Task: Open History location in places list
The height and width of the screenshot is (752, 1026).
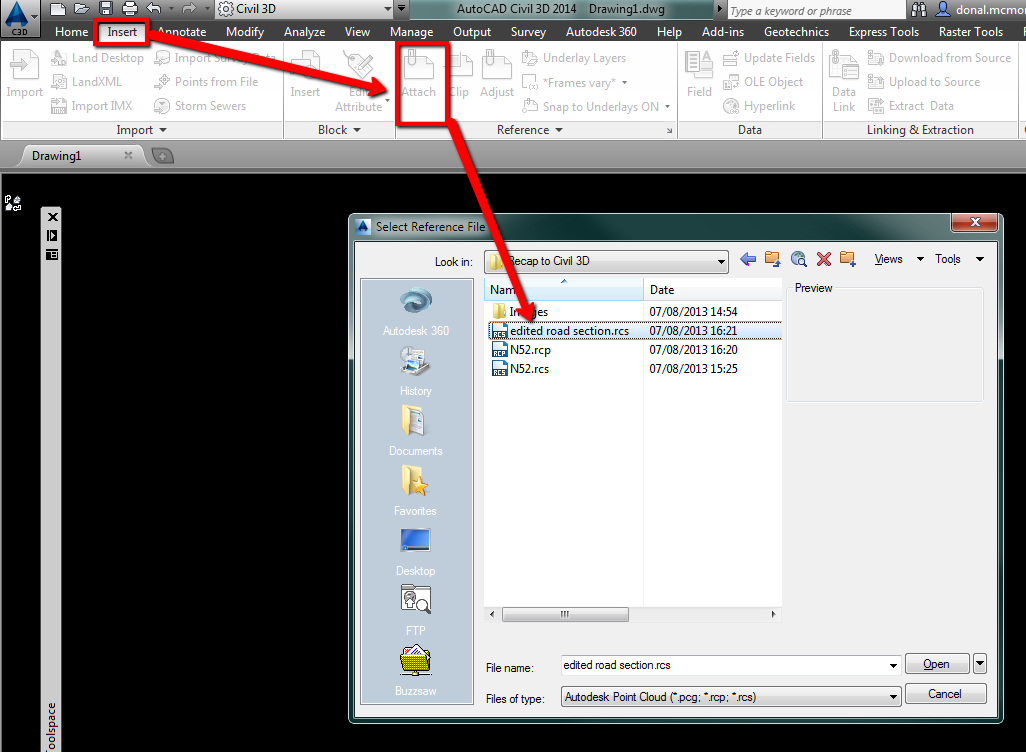Action: pyautogui.click(x=416, y=372)
